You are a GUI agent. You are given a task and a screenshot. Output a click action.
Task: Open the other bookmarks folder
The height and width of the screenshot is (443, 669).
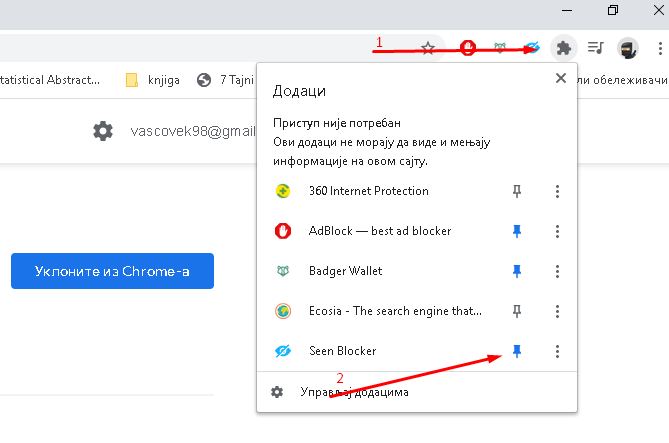623,80
